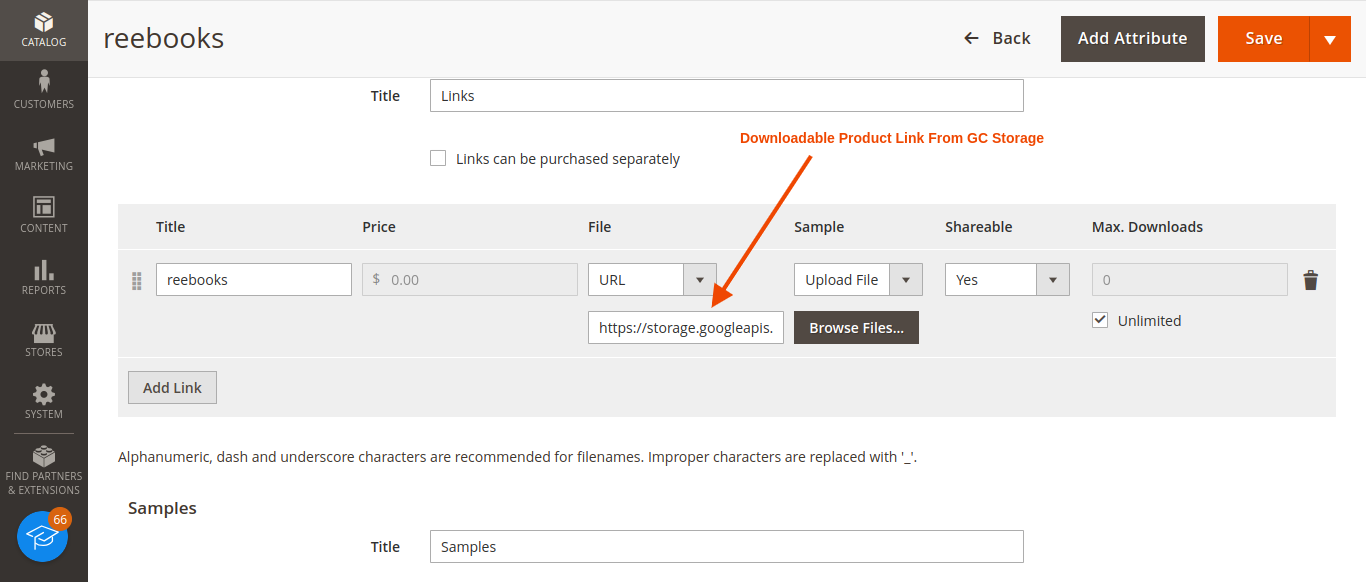Click the drag handle beside reebooks row
Viewport: 1366px width, 582px height.
136,281
